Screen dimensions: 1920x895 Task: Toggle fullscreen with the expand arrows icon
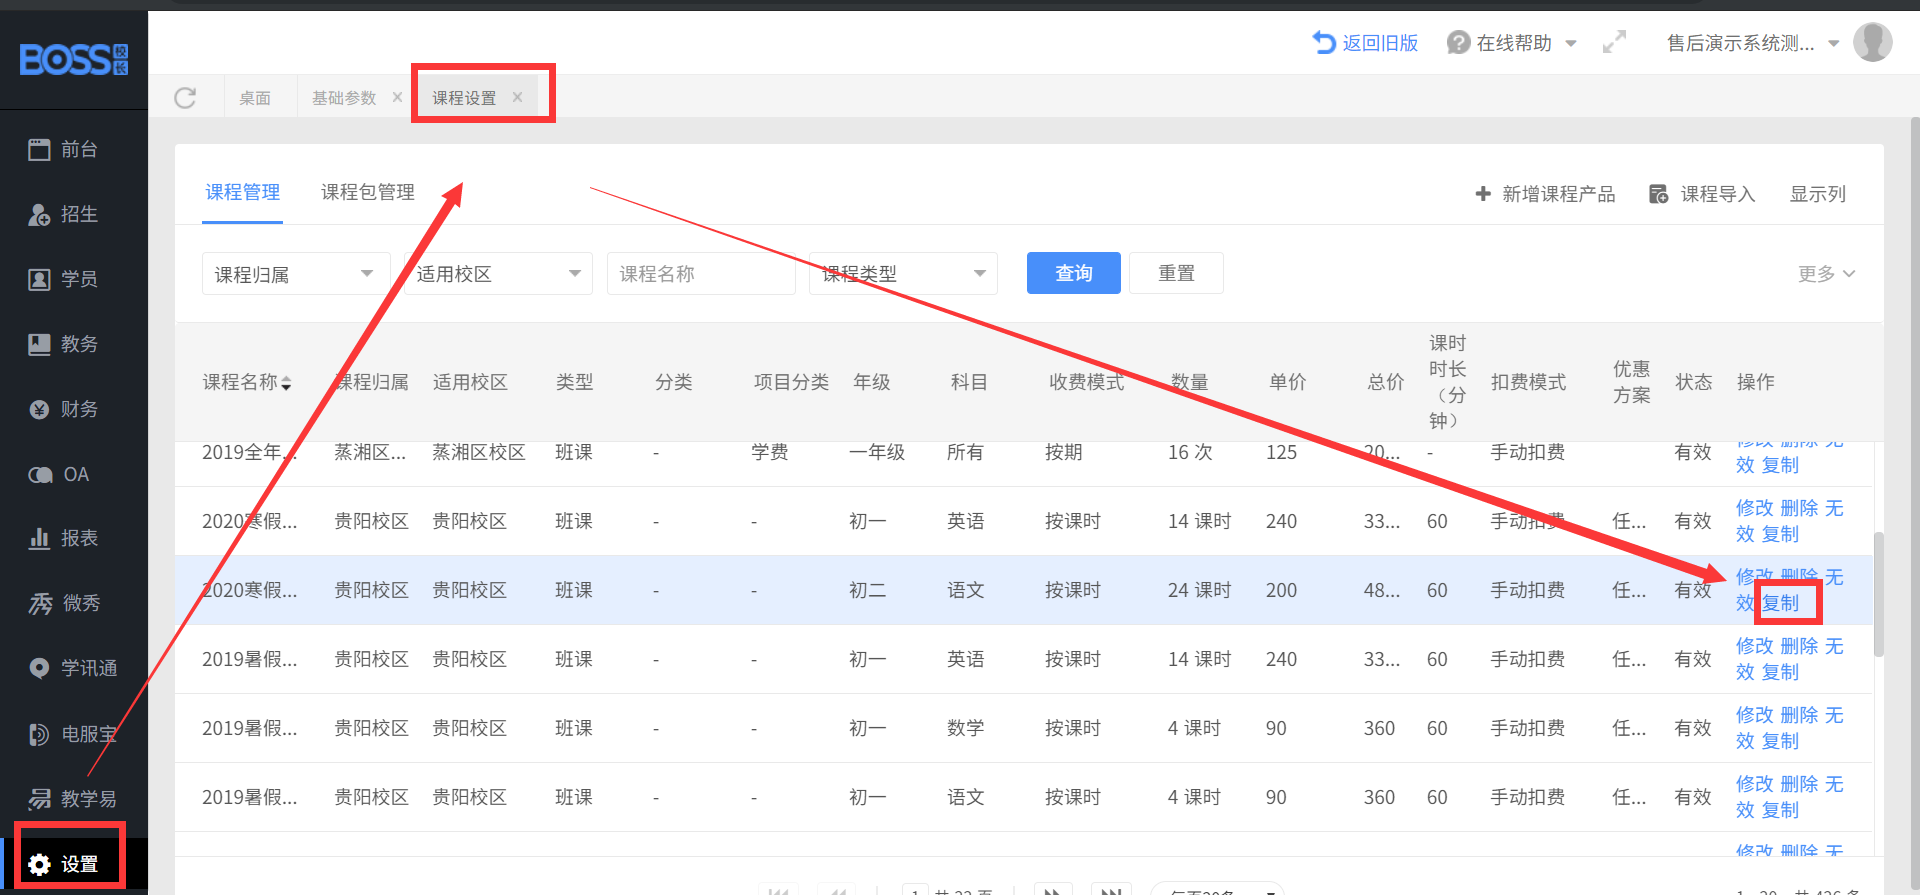click(1614, 43)
